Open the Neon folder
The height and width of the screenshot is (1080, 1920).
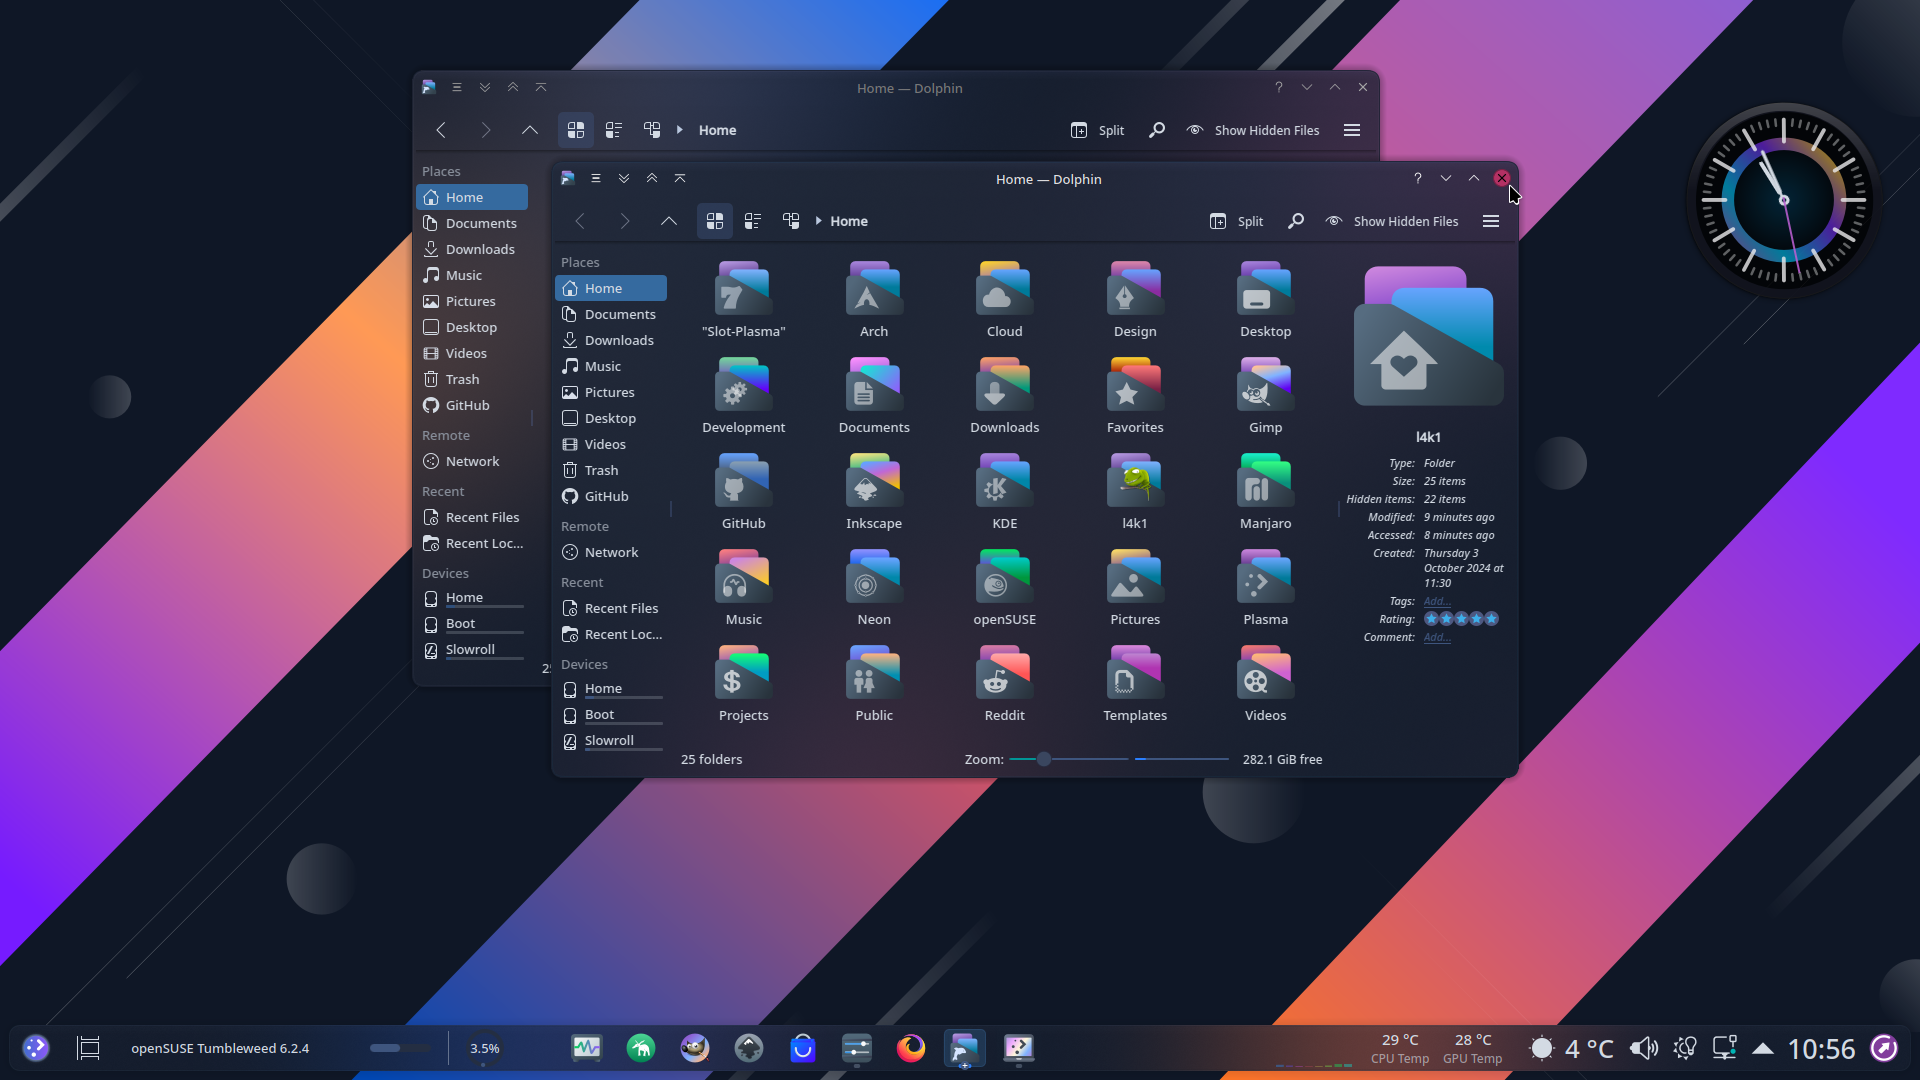click(873, 588)
